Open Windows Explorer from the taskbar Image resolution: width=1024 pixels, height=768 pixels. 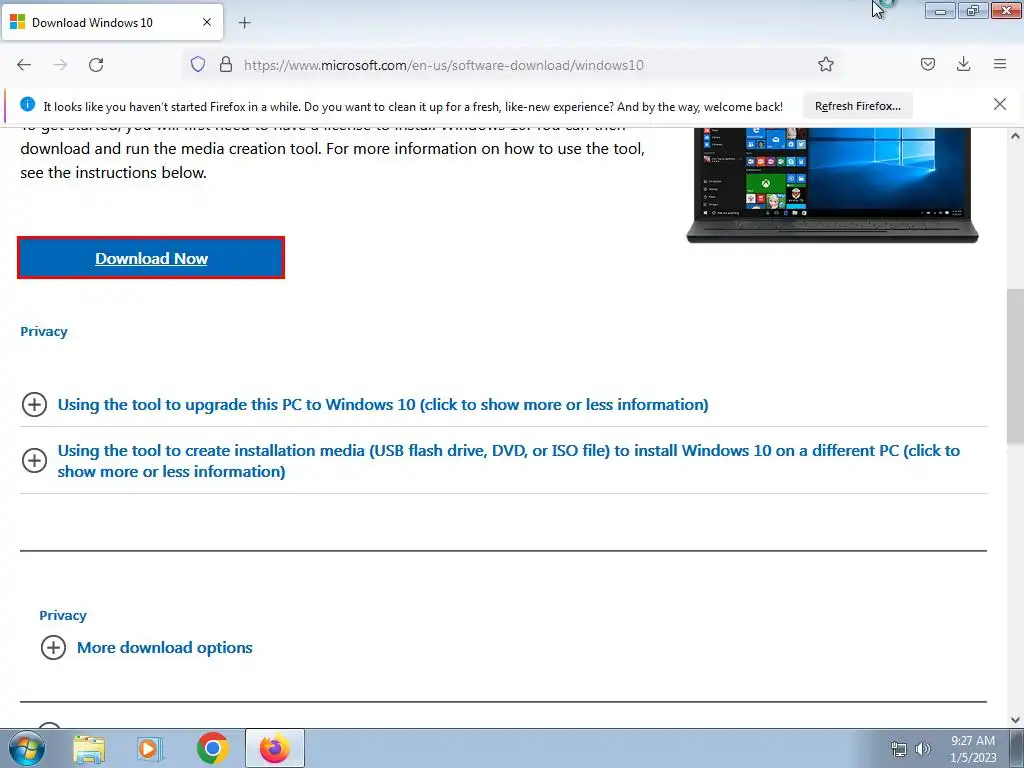click(89, 749)
